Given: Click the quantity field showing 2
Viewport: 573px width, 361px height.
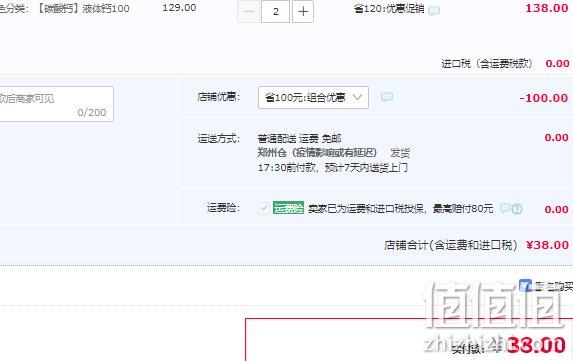Looking at the screenshot, I should pos(276,11).
